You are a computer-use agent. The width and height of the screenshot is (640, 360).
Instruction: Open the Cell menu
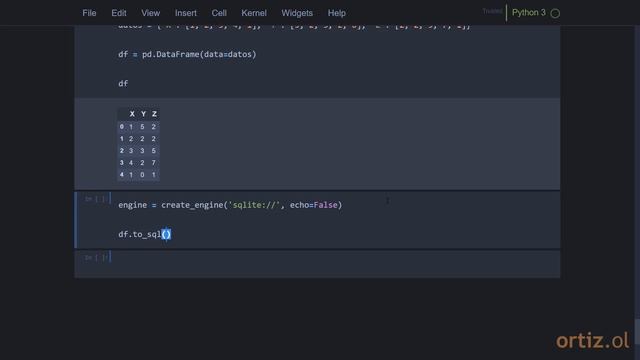click(219, 13)
